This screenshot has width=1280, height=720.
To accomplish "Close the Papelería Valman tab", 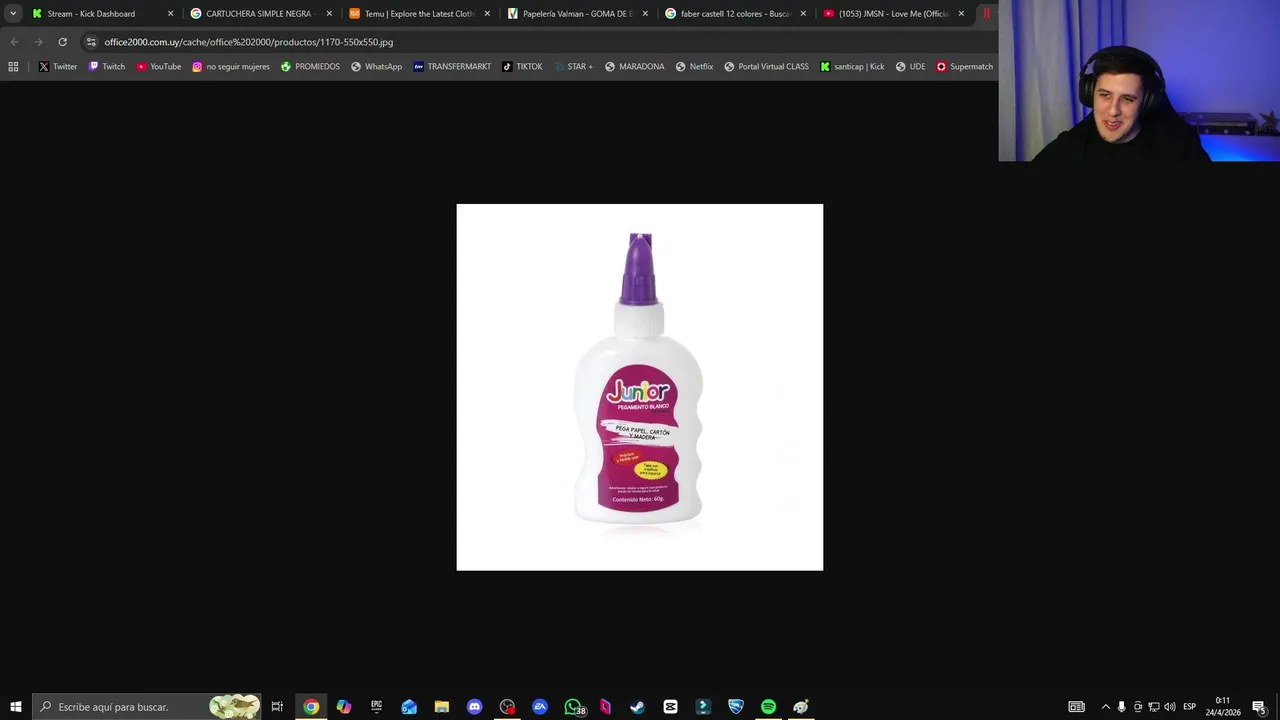I will (x=645, y=14).
